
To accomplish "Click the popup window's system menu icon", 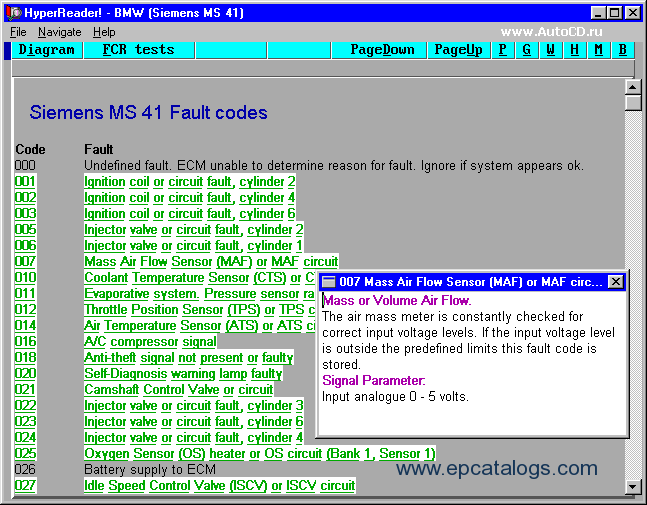I will tap(329, 282).
